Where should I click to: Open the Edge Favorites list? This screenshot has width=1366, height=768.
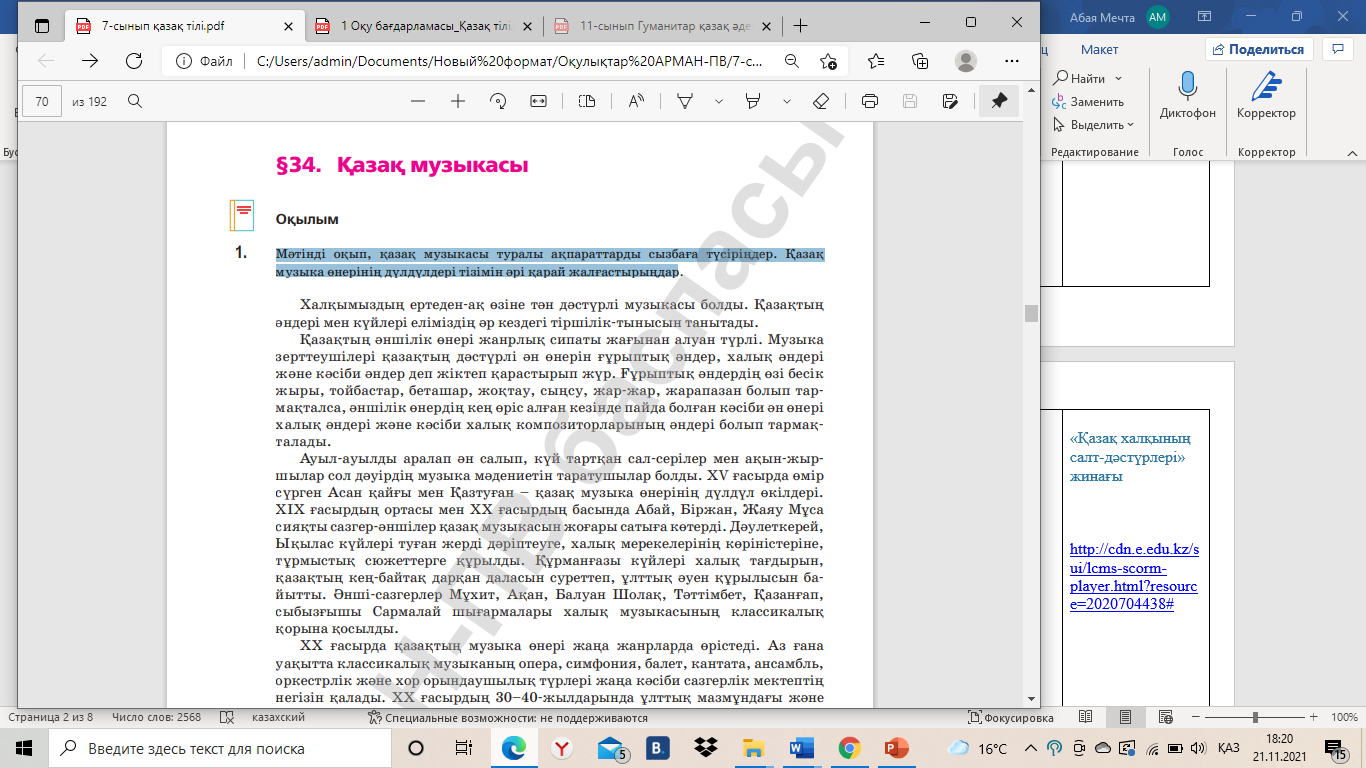pos(876,61)
